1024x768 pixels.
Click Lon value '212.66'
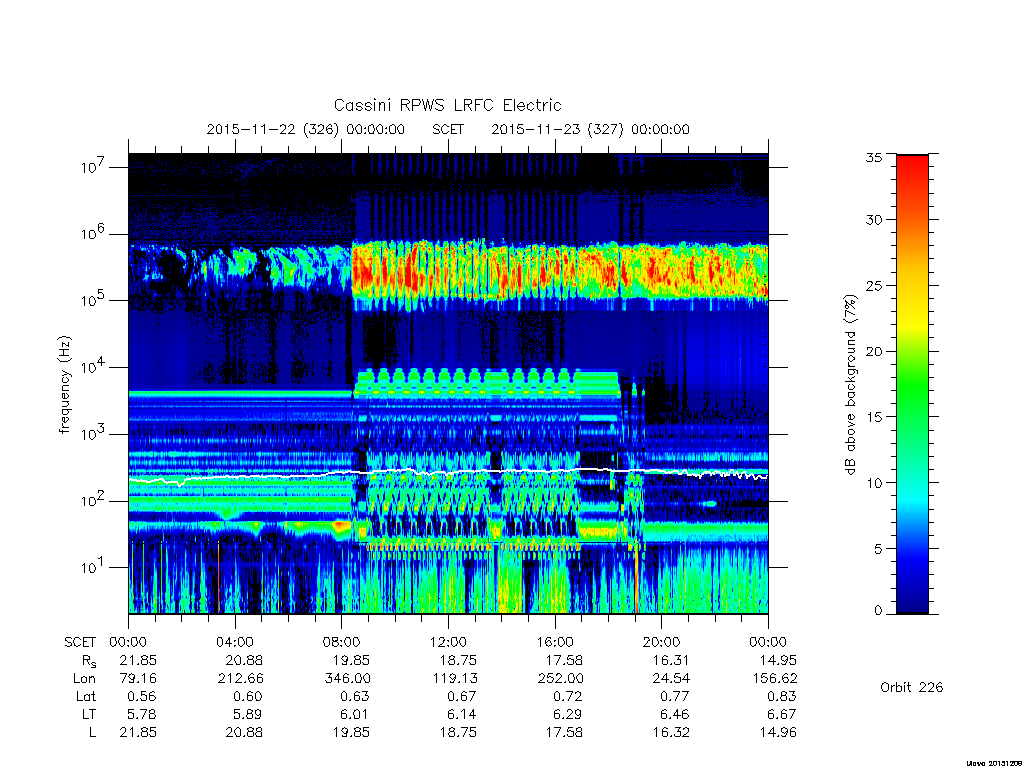pos(240,679)
